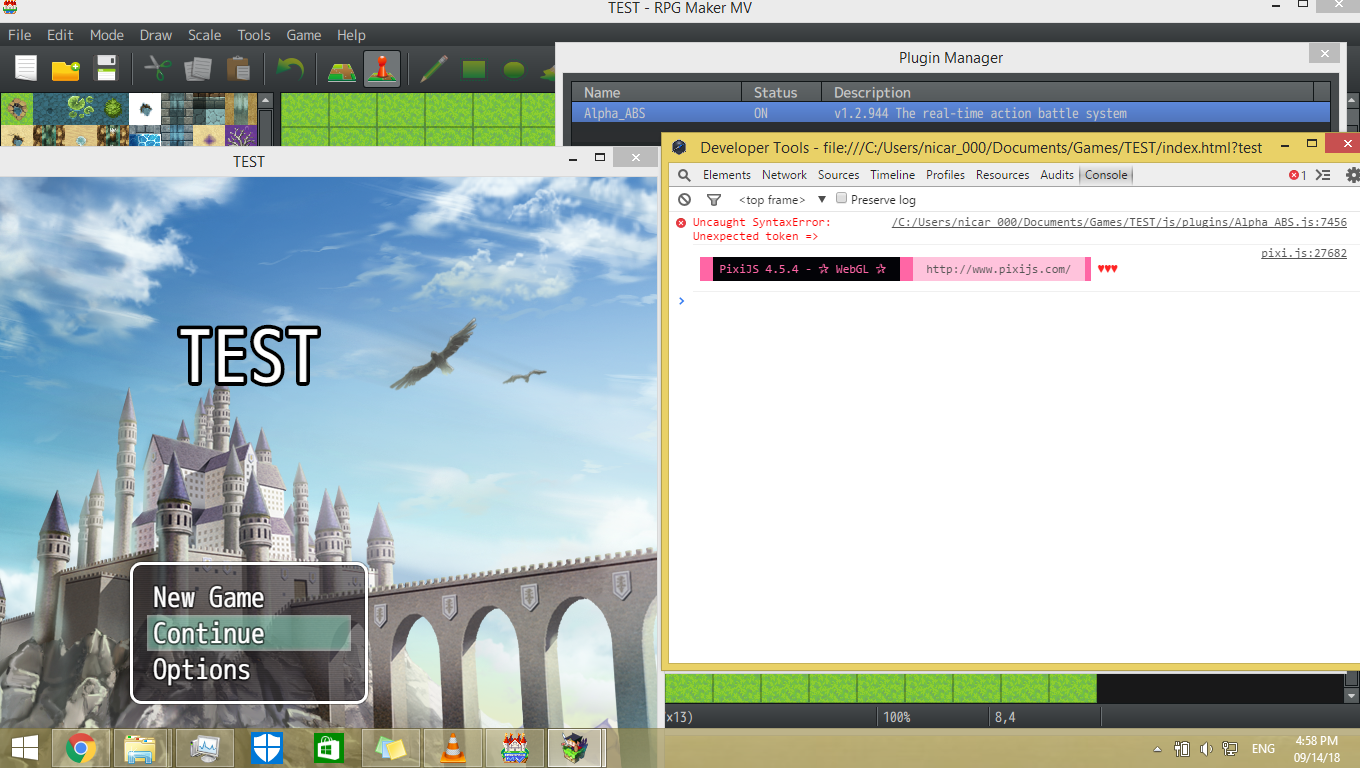Open the taskbar clock showing 4:58 PM
Screen dimensions: 1360x768
coord(1316,748)
